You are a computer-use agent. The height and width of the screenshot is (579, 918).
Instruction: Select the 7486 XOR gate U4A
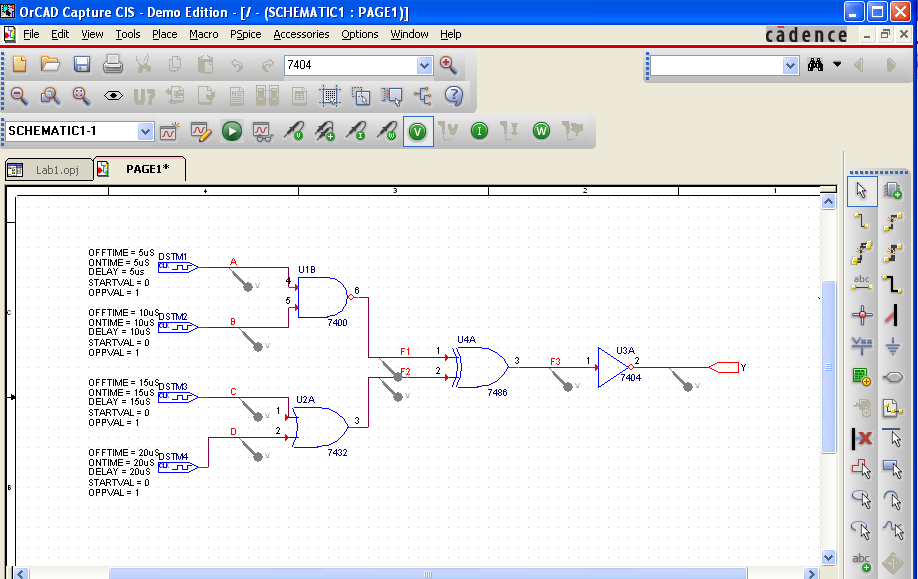click(480, 368)
